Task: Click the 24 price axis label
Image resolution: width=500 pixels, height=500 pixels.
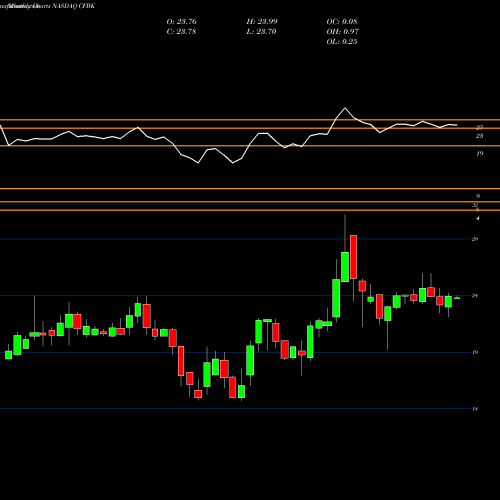Action: tap(475, 296)
